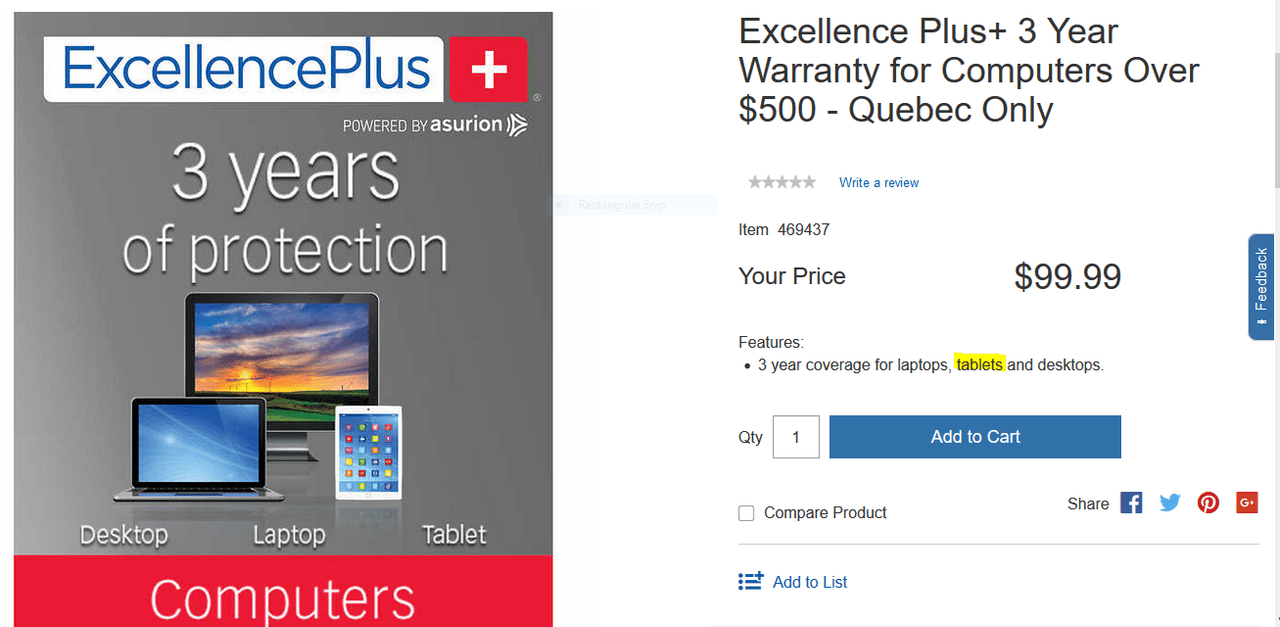The width and height of the screenshot is (1280, 627).
Task: Click the quantity input field
Action: coord(795,437)
